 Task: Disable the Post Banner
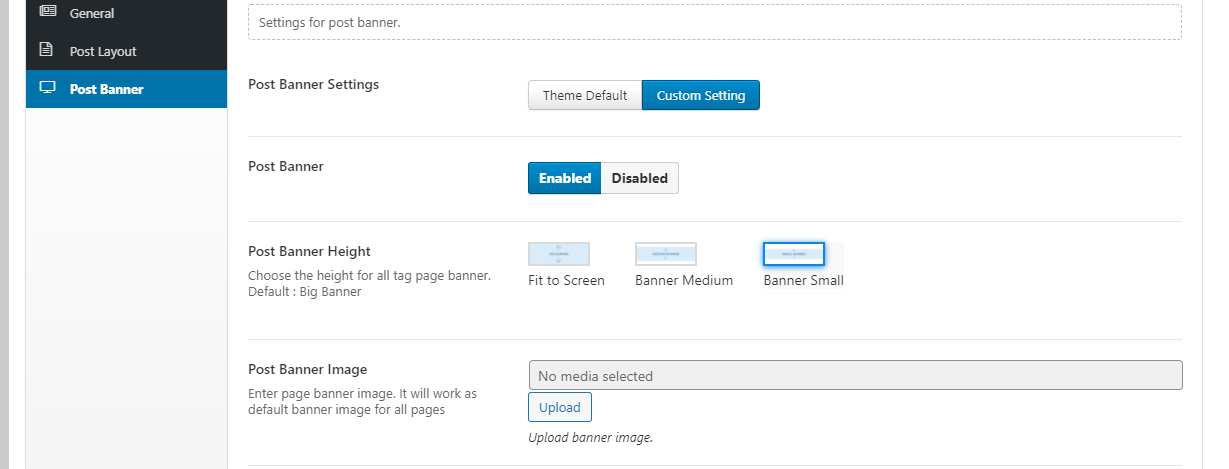coord(639,178)
